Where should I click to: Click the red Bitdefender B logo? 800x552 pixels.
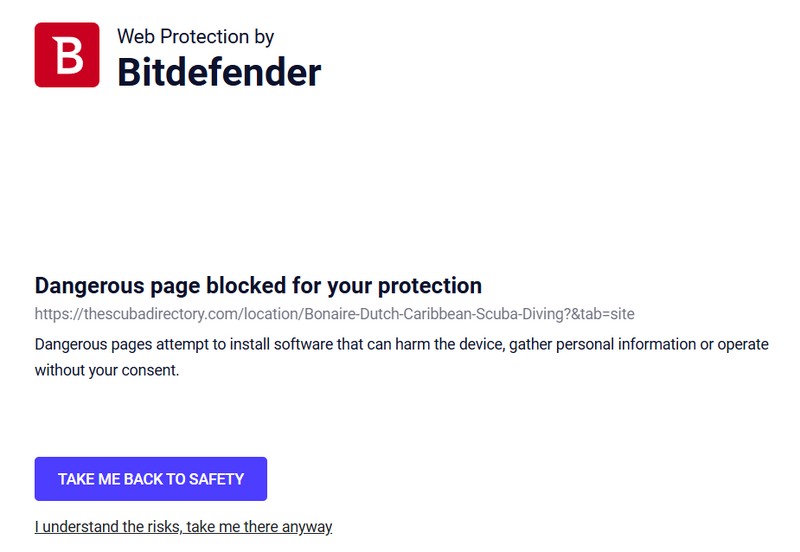point(67,55)
